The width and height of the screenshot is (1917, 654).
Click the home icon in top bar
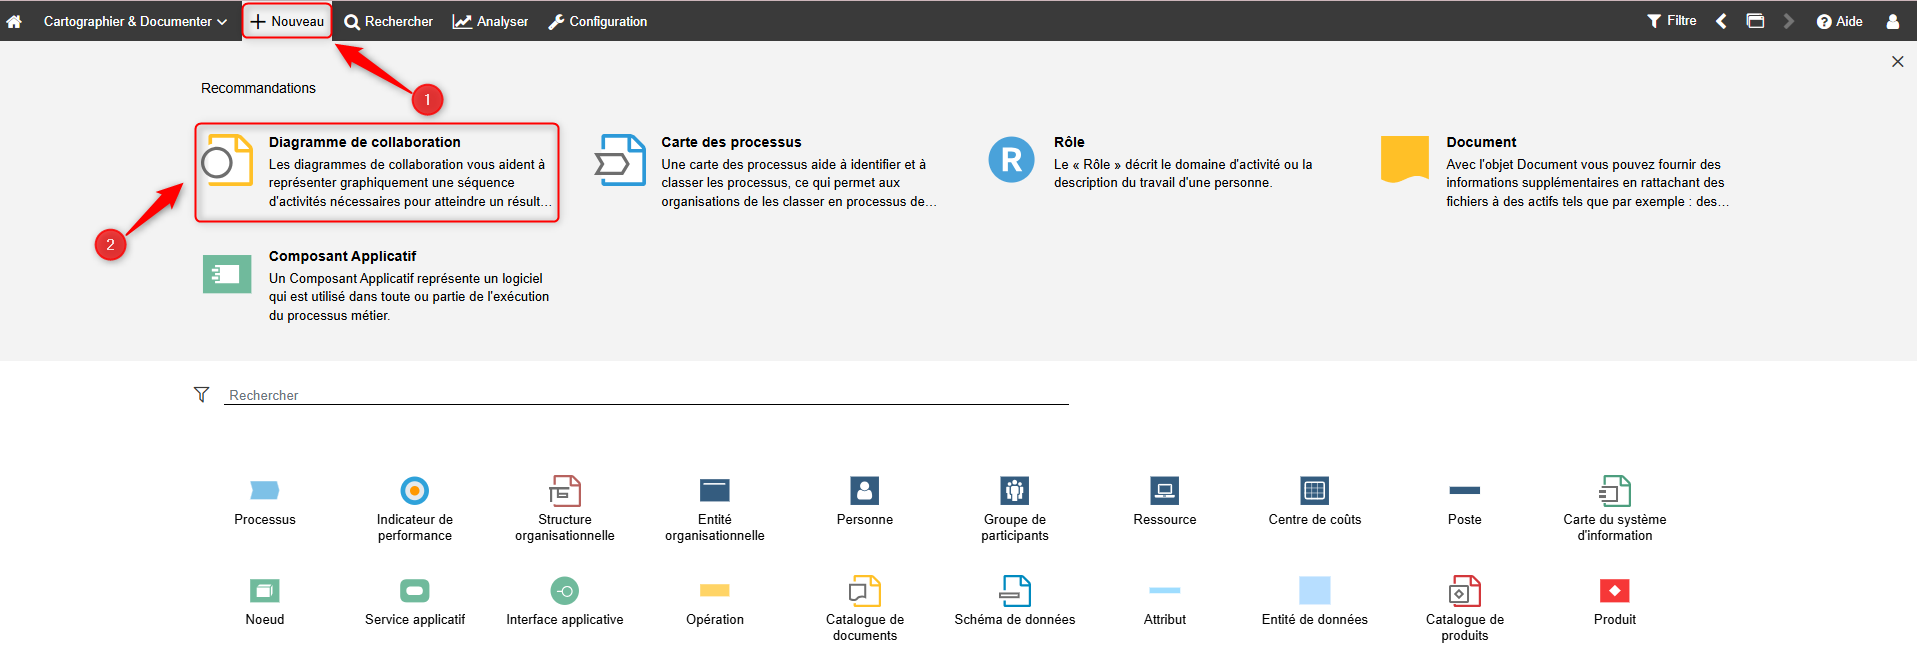14,21
